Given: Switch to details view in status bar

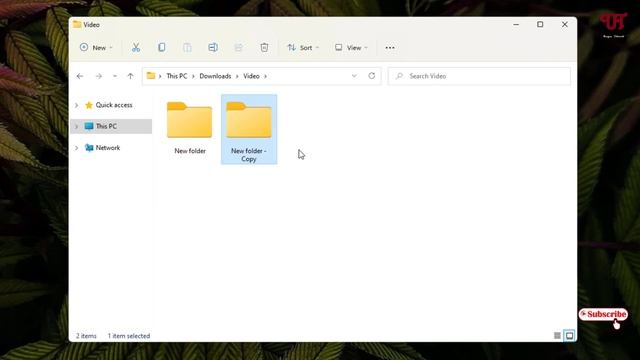Looking at the screenshot, I should coord(557,336).
